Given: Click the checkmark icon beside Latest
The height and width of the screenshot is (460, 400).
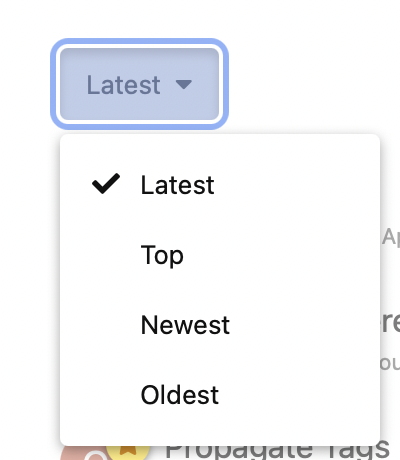Looking at the screenshot, I should tap(106, 184).
